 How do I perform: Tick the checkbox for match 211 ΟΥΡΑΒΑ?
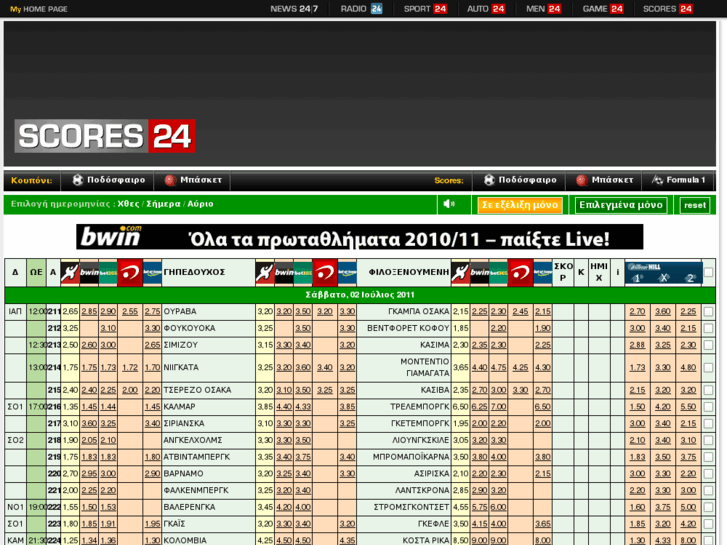(708, 312)
